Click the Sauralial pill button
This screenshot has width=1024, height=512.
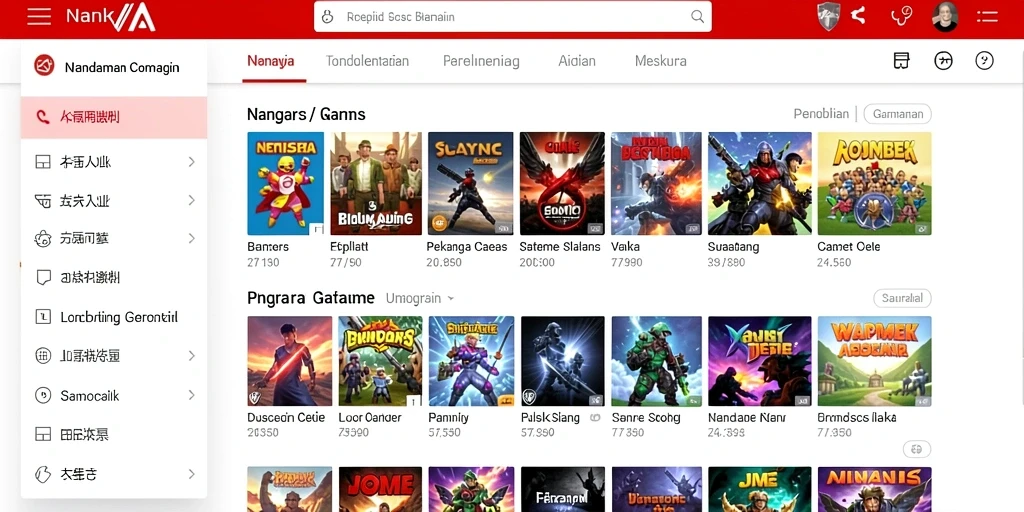(902, 298)
